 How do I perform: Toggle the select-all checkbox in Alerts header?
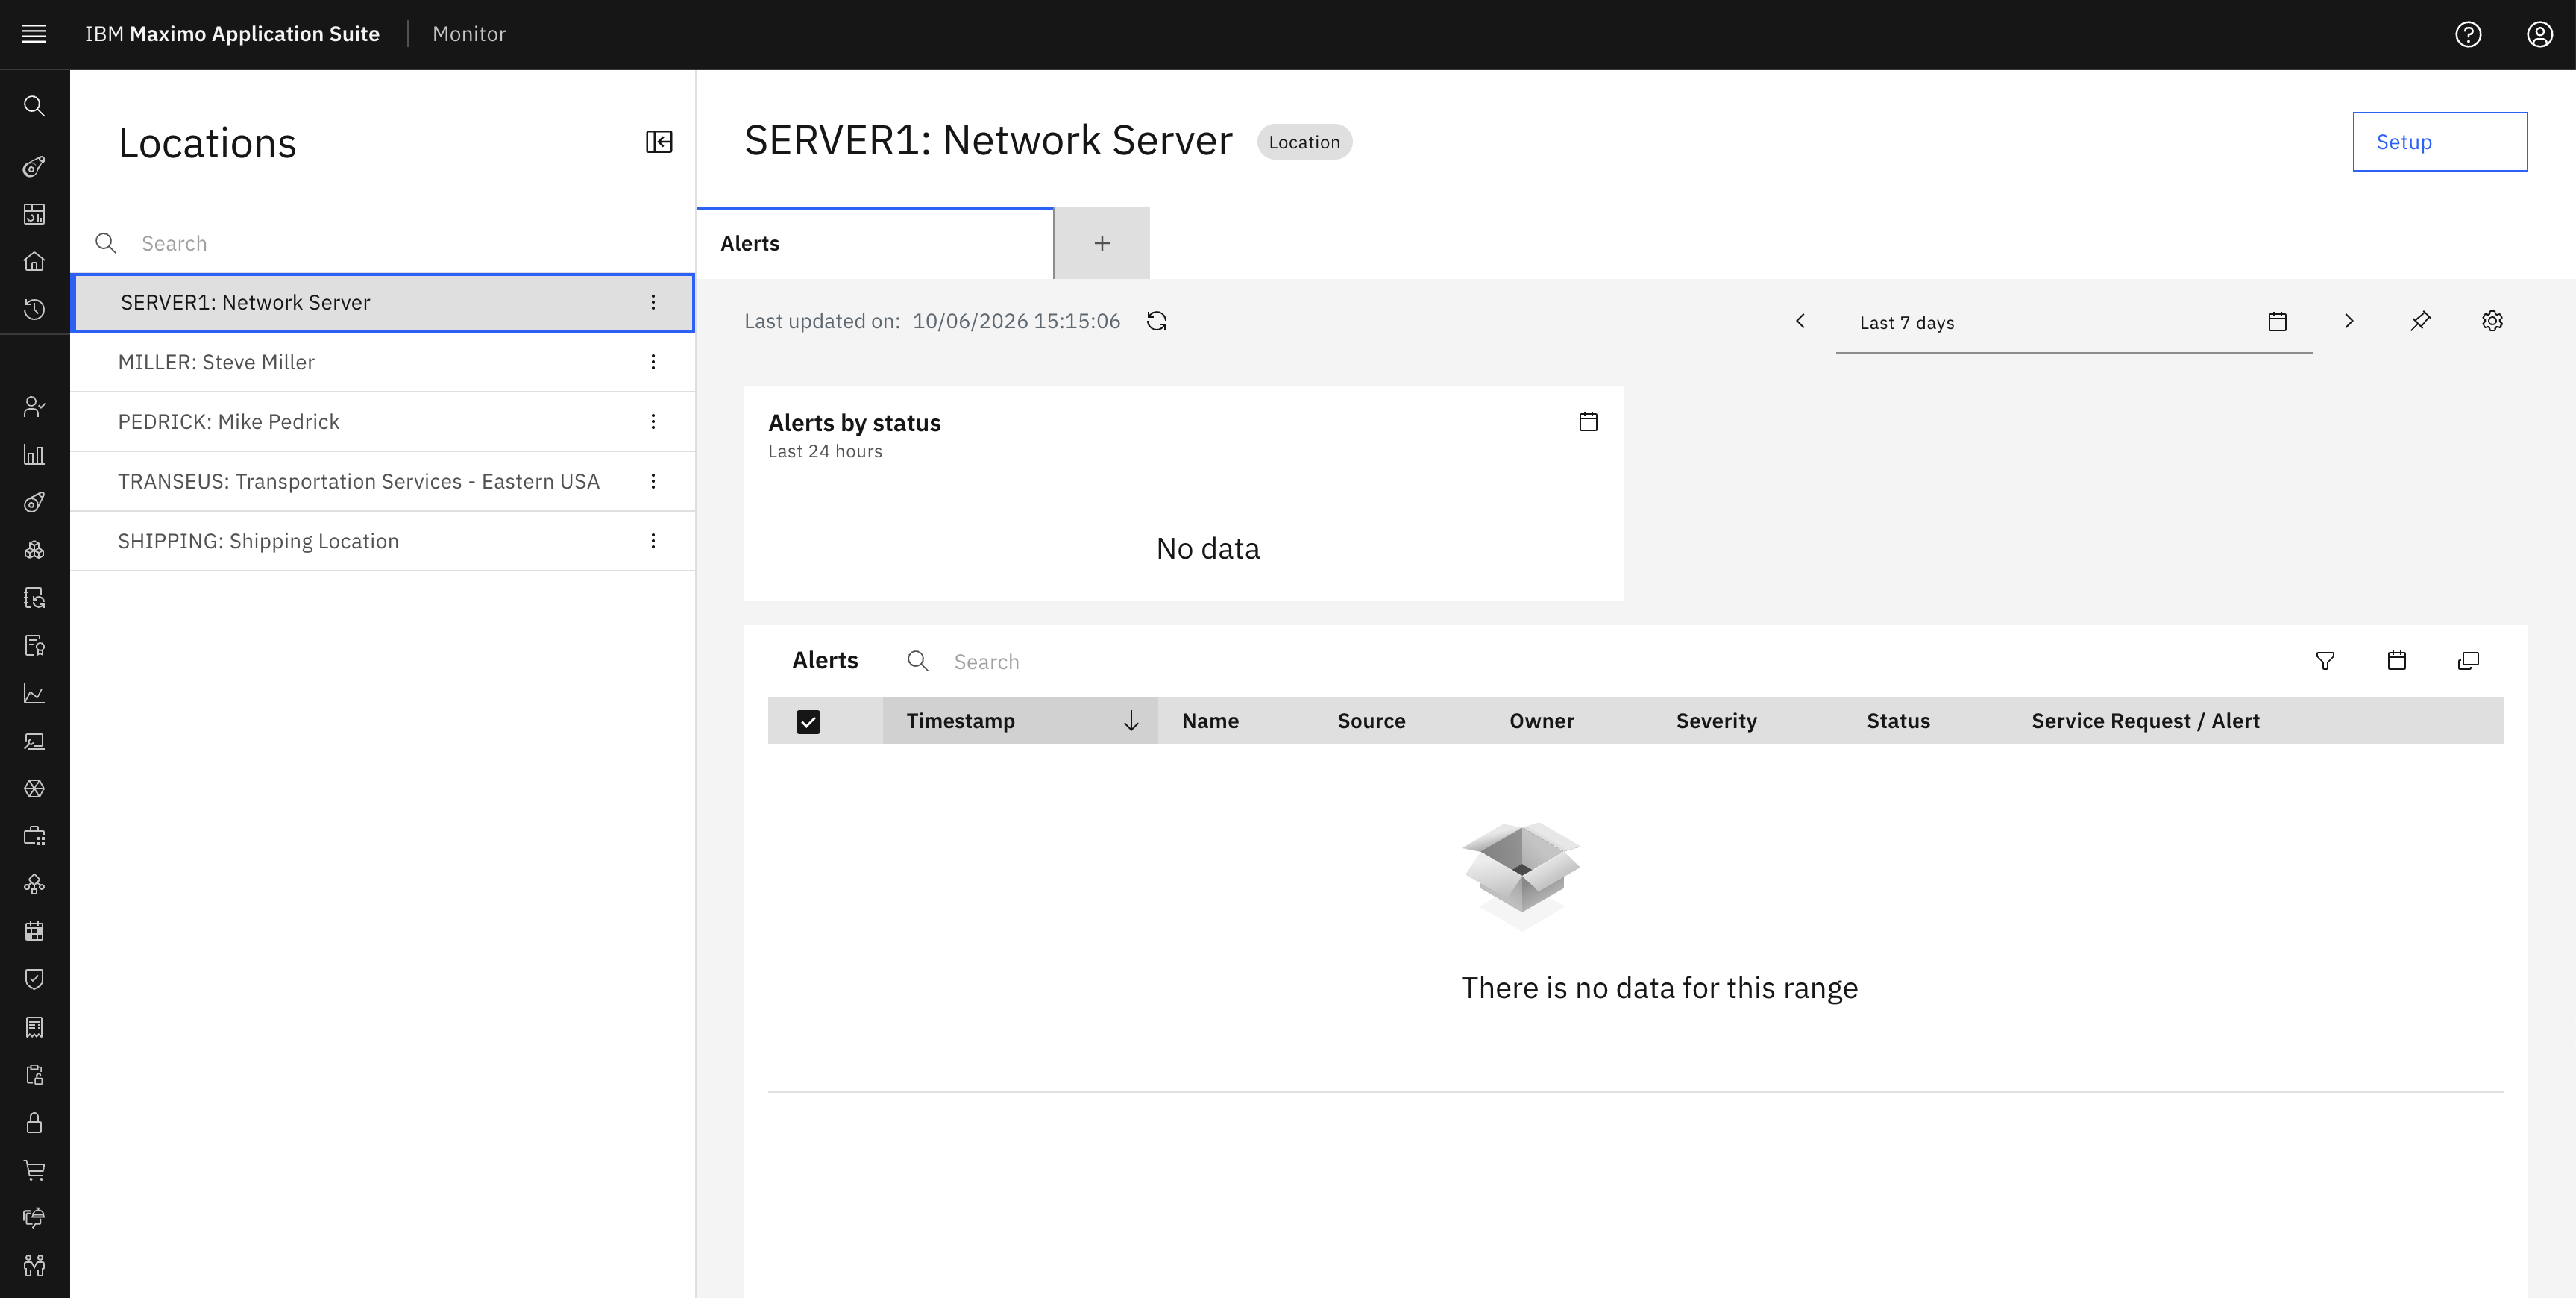tap(808, 722)
